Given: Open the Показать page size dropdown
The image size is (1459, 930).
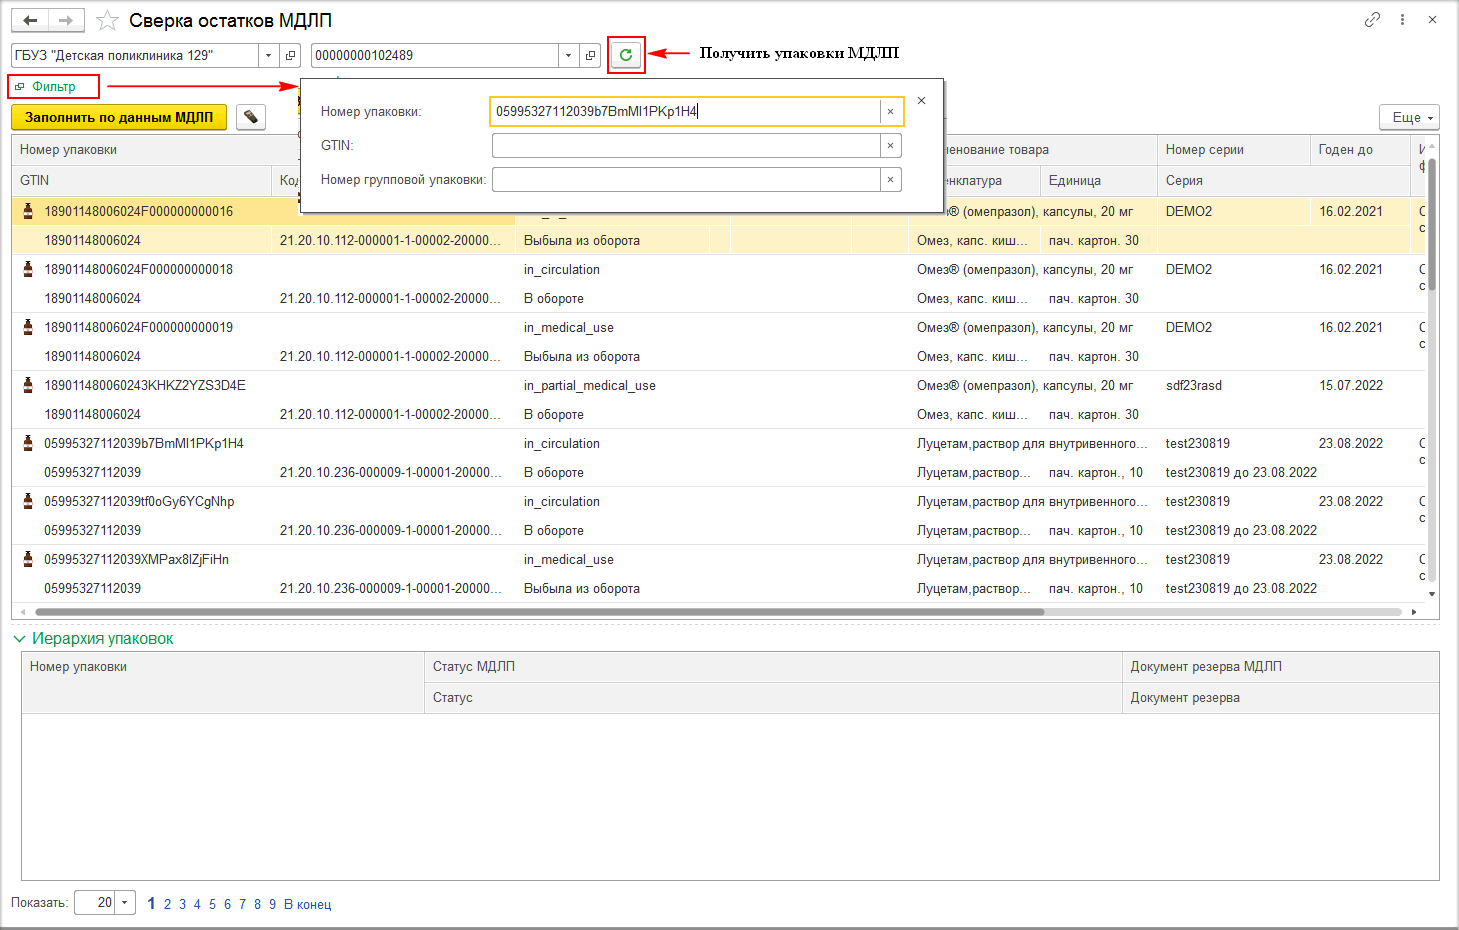Looking at the screenshot, I should click(x=125, y=903).
